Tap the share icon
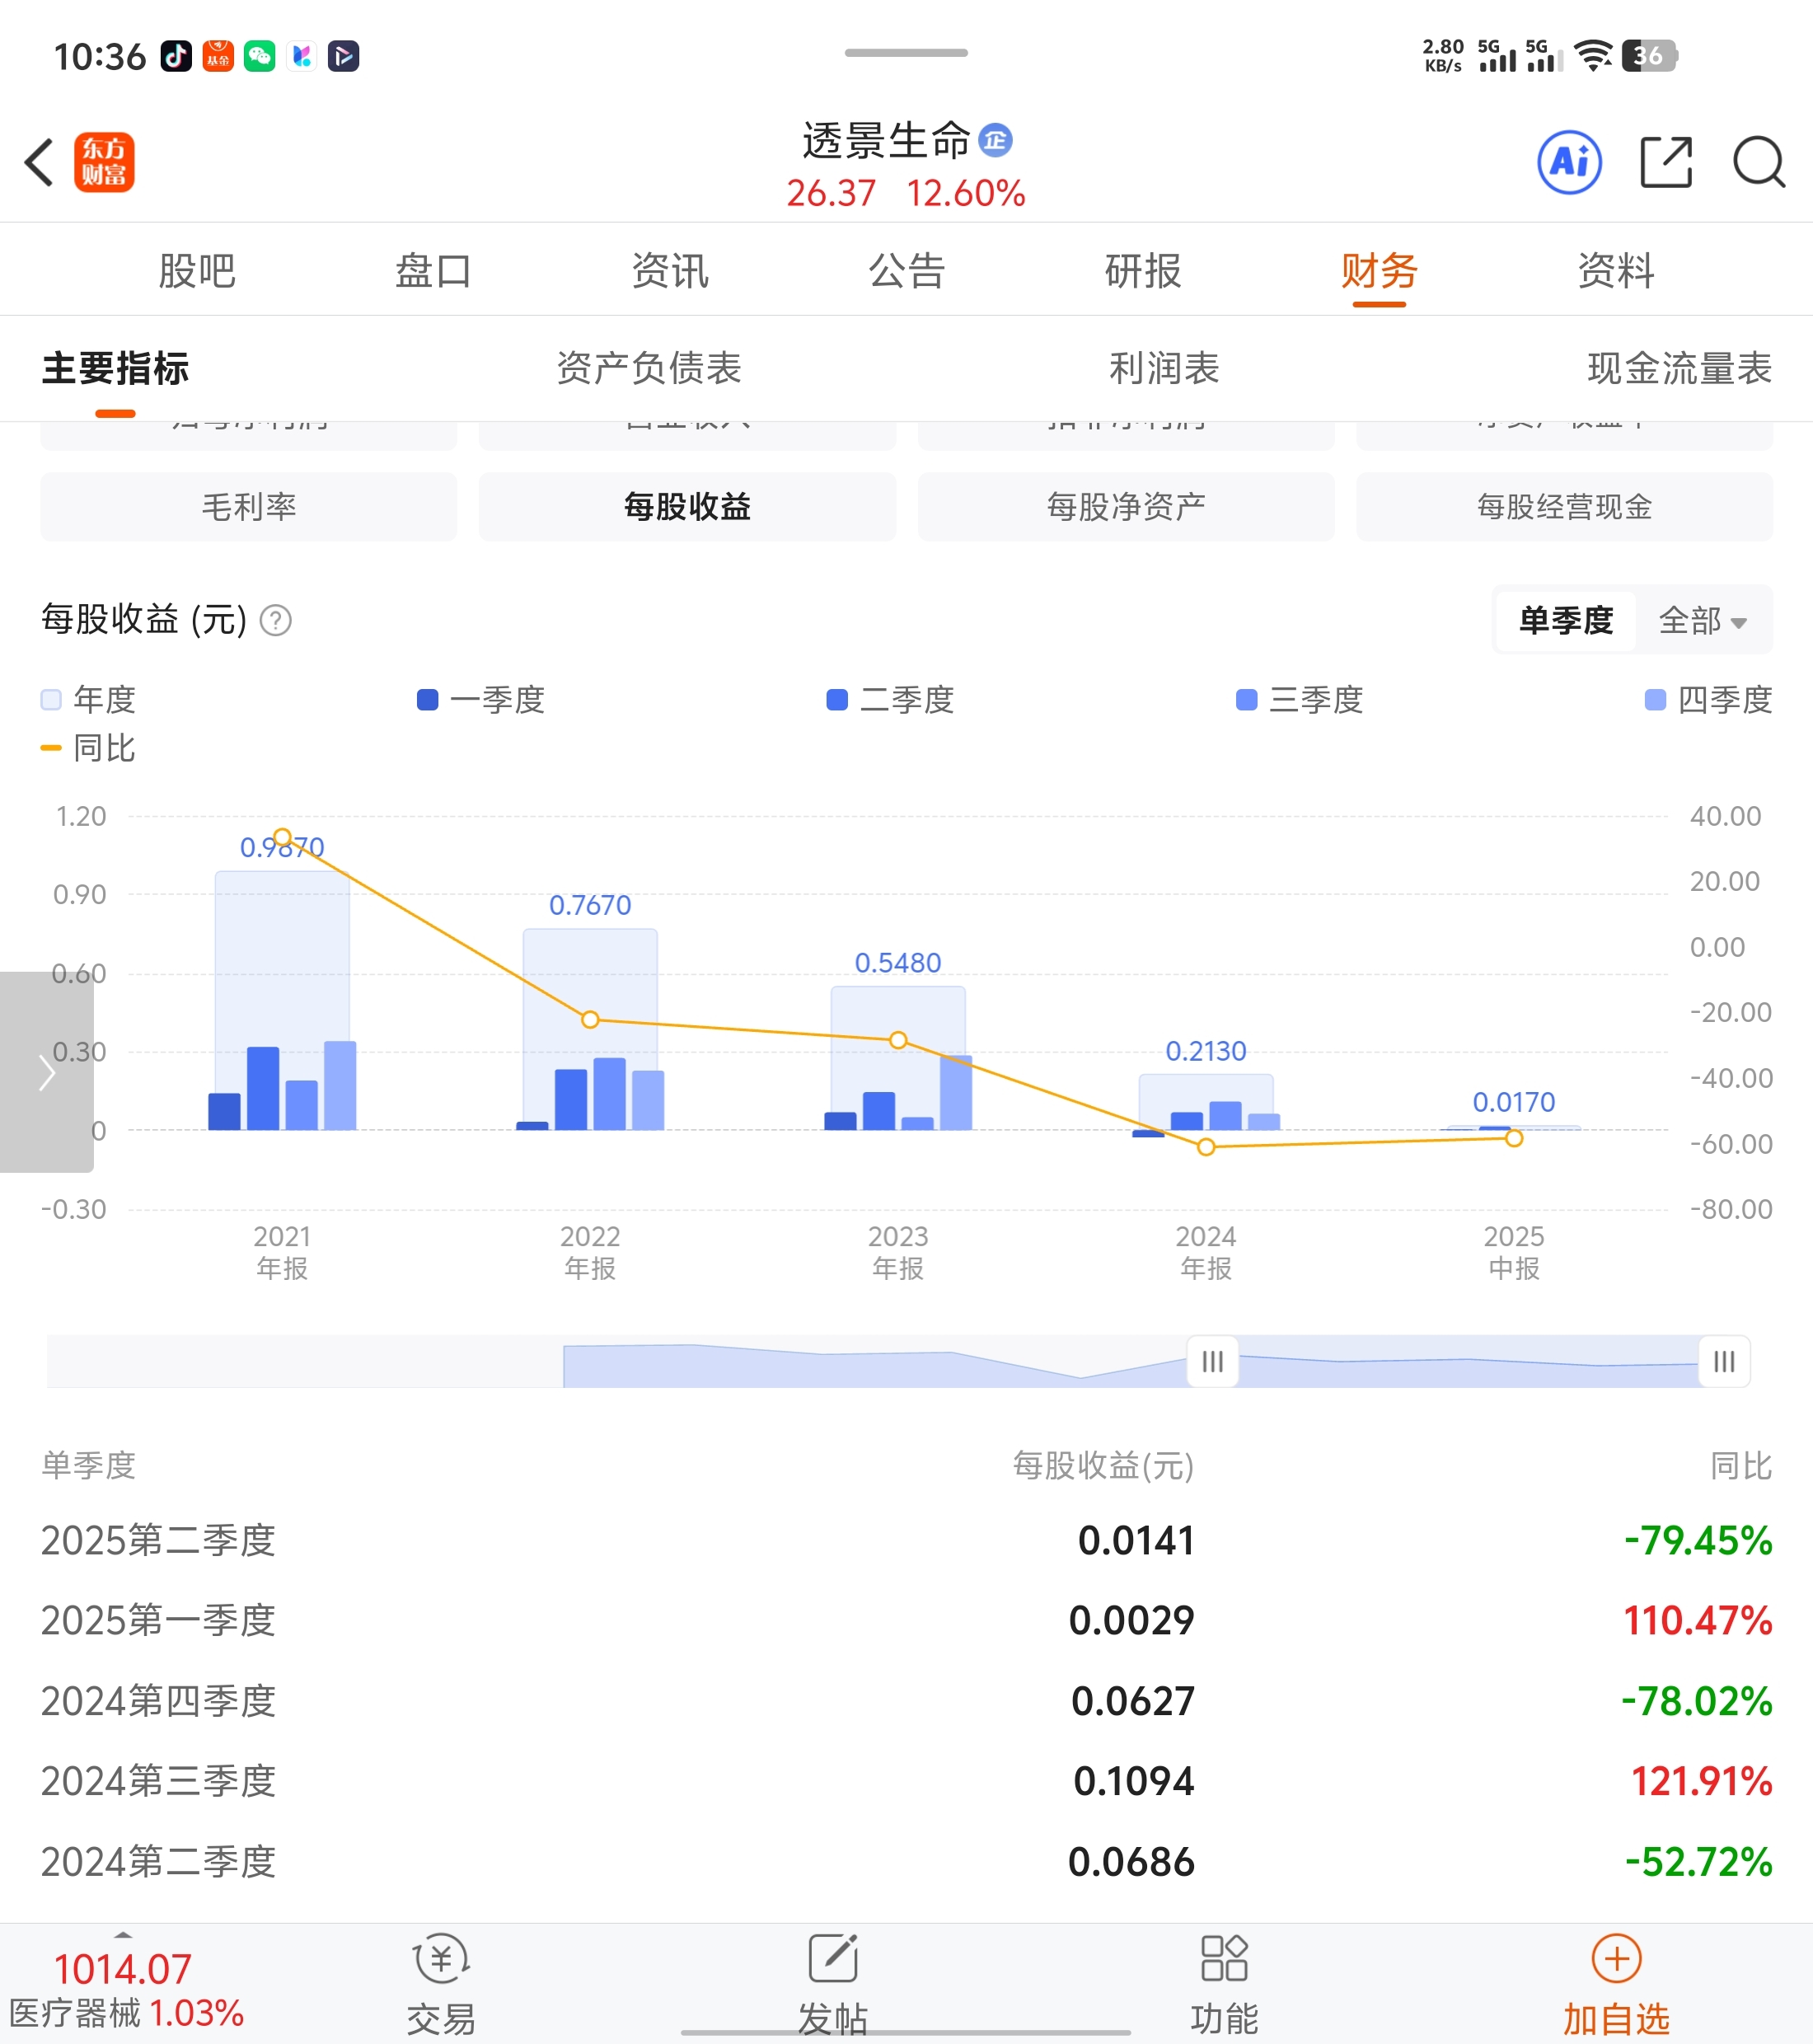1813x2044 pixels. [x=1666, y=162]
